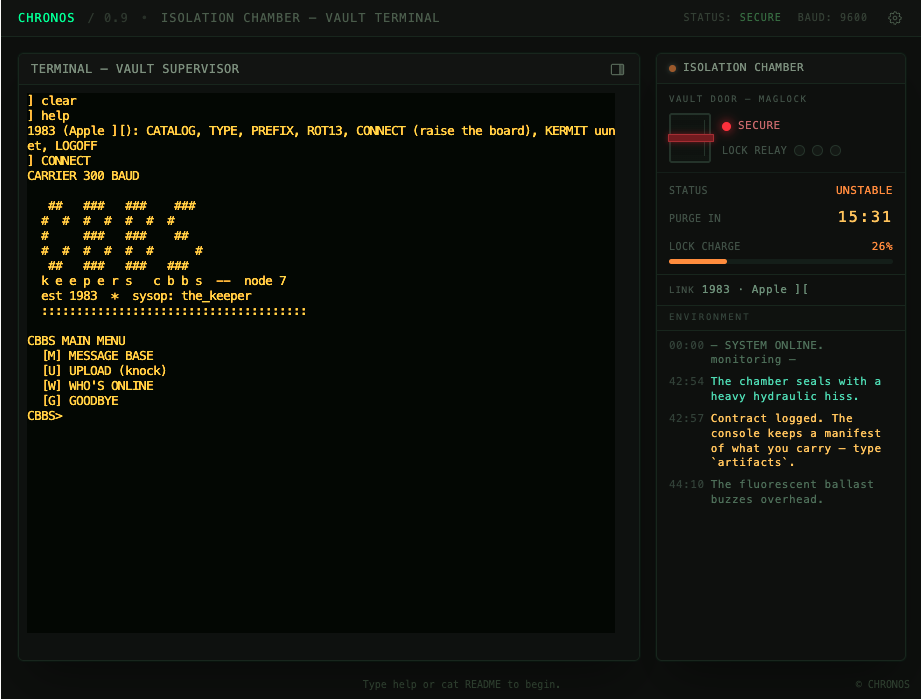
Task: Click the 0.9 version number in header
Action: click(x=116, y=18)
